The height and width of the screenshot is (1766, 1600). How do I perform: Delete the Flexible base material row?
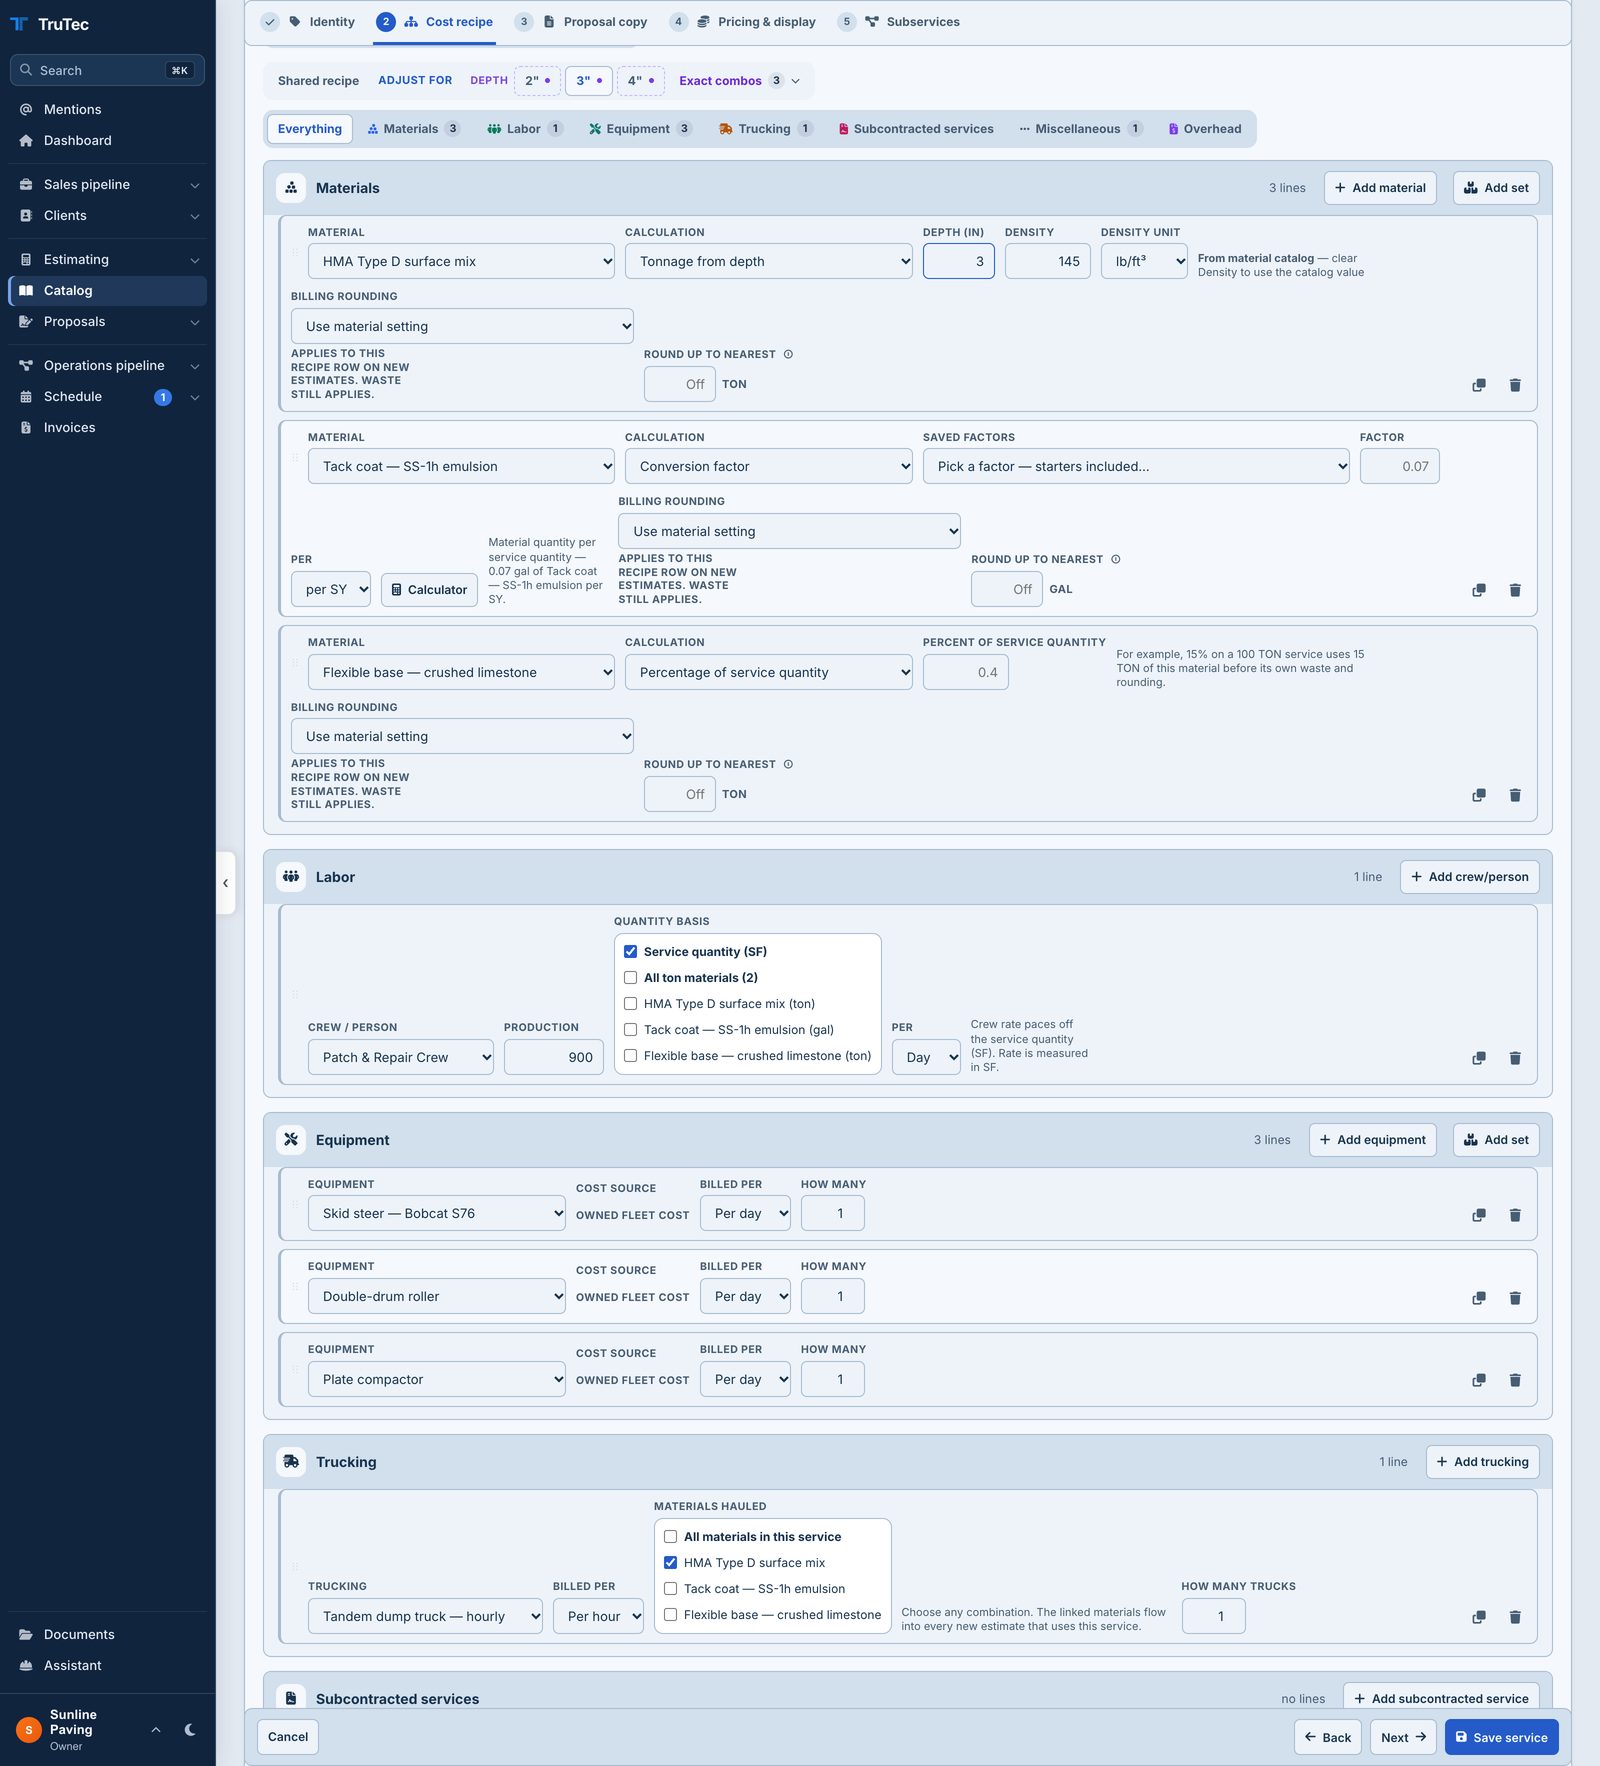[x=1515, y=795]
